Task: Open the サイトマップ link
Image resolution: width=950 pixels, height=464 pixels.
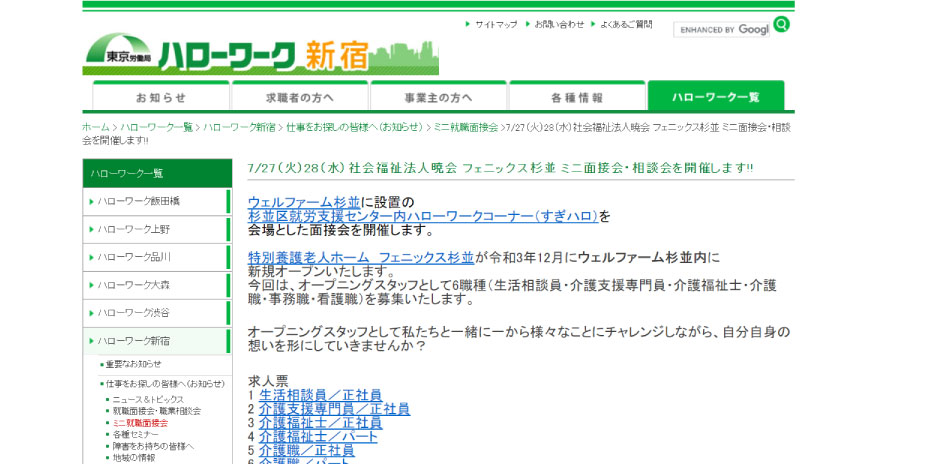Action: pos(496,24)
